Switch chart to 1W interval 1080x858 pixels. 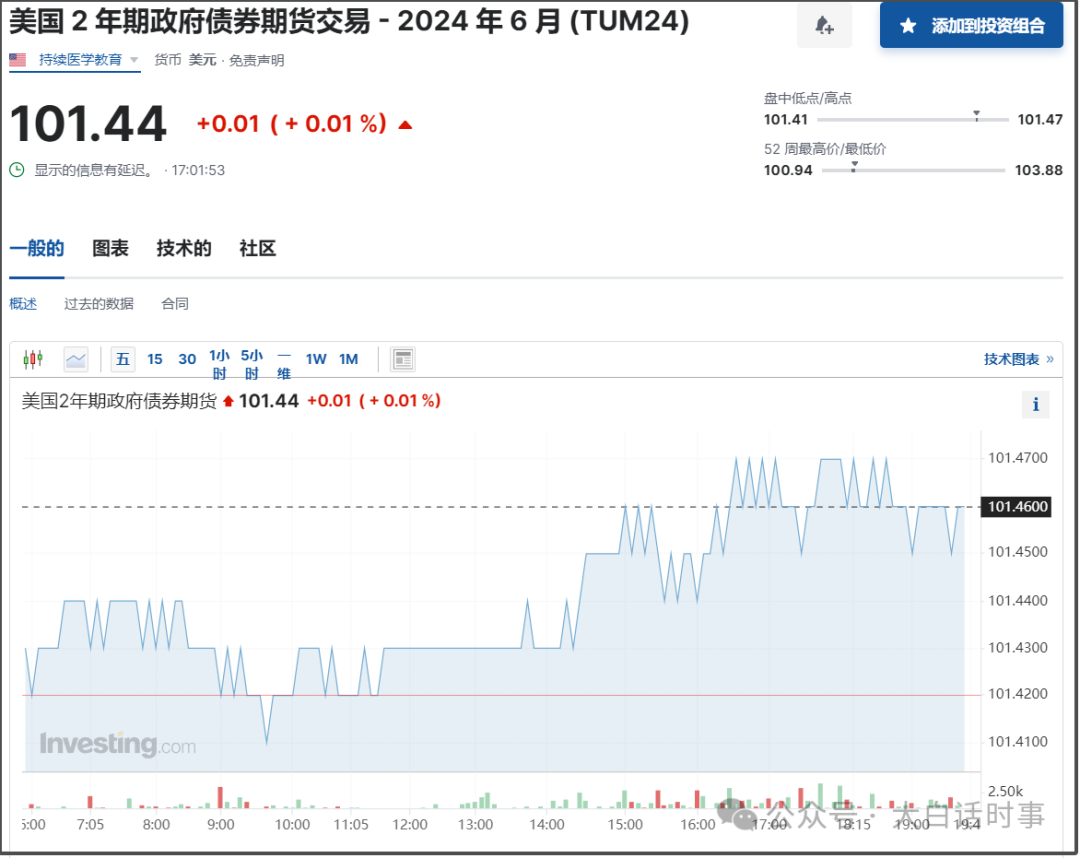316,359
